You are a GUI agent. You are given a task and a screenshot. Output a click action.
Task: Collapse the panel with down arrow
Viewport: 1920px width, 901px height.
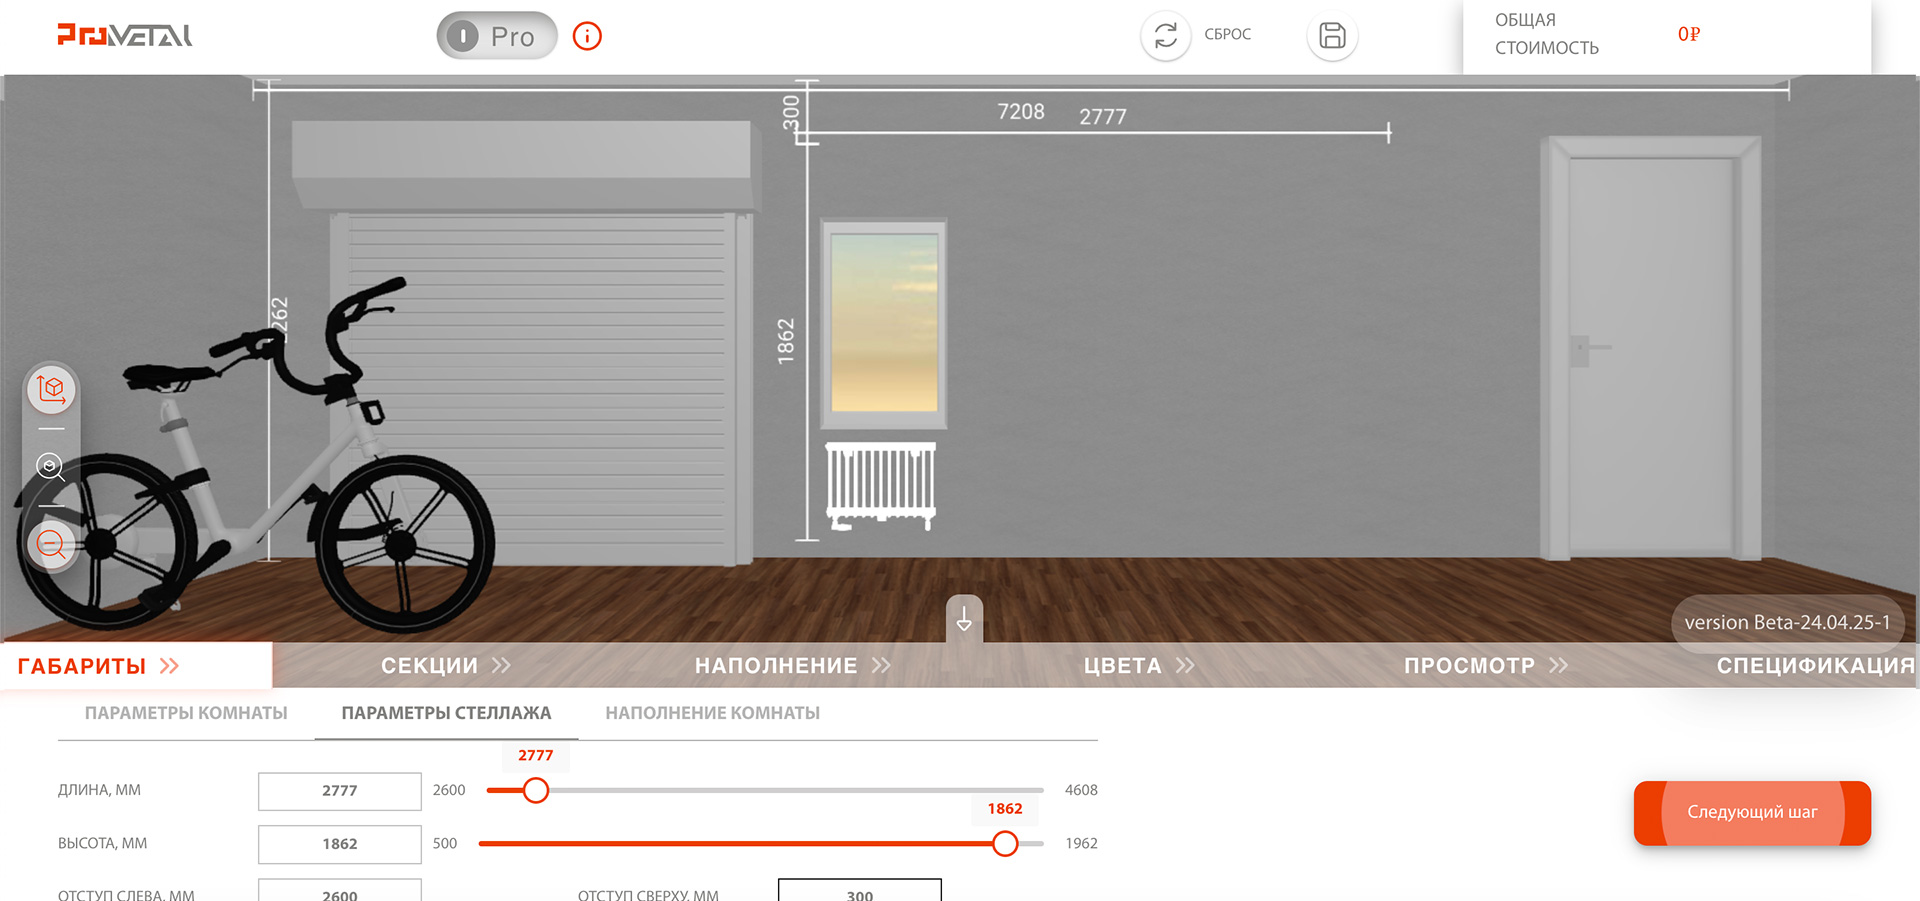(964, 620)
